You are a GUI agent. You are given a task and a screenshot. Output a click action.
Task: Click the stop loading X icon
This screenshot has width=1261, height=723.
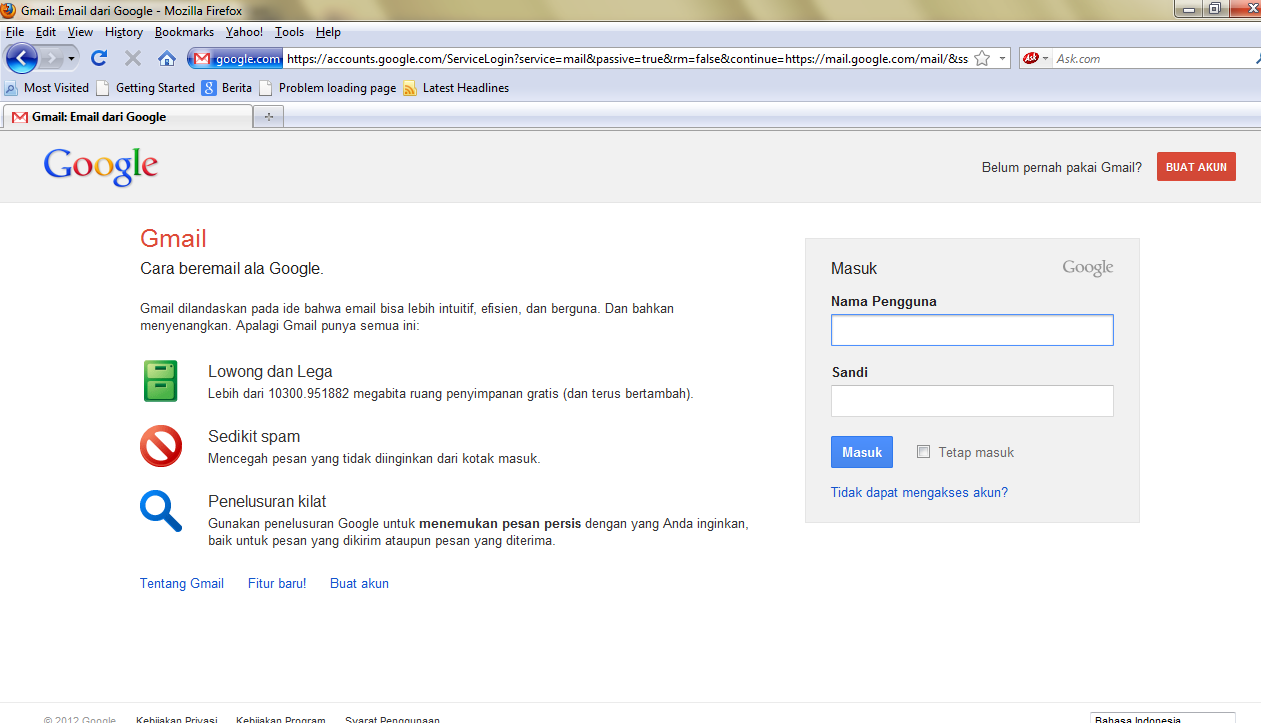132,58
